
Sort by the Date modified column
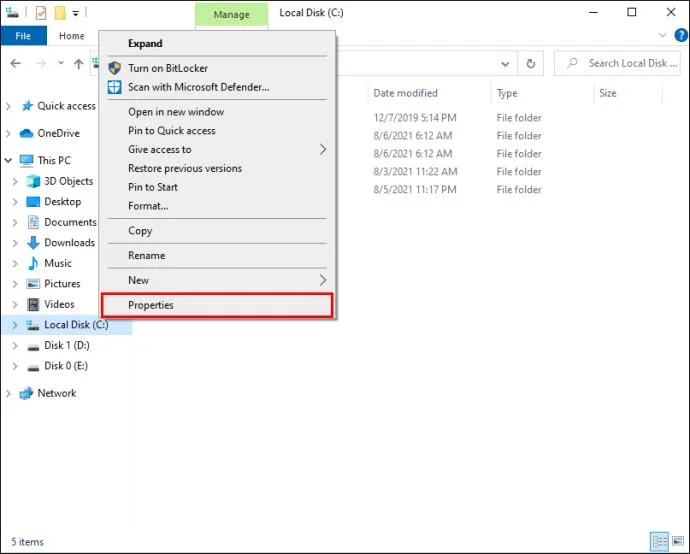[x=429, y=93]
